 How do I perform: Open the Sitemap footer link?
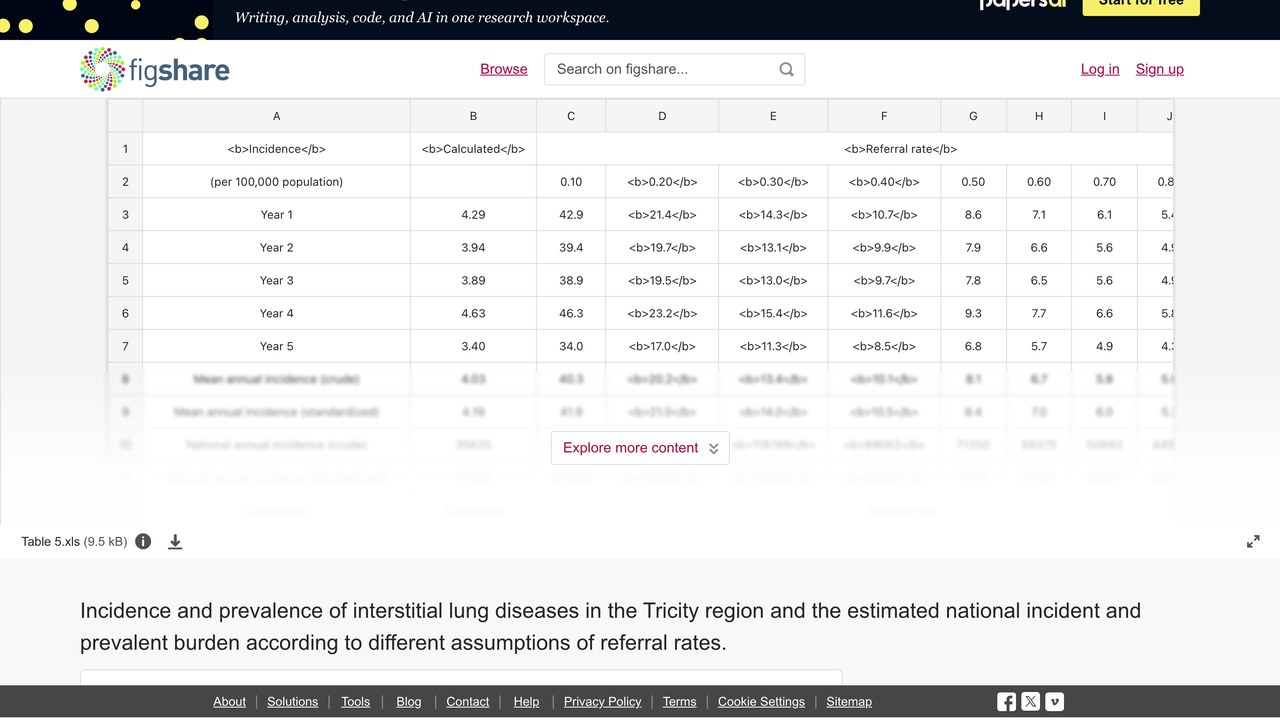pos(849,702)
